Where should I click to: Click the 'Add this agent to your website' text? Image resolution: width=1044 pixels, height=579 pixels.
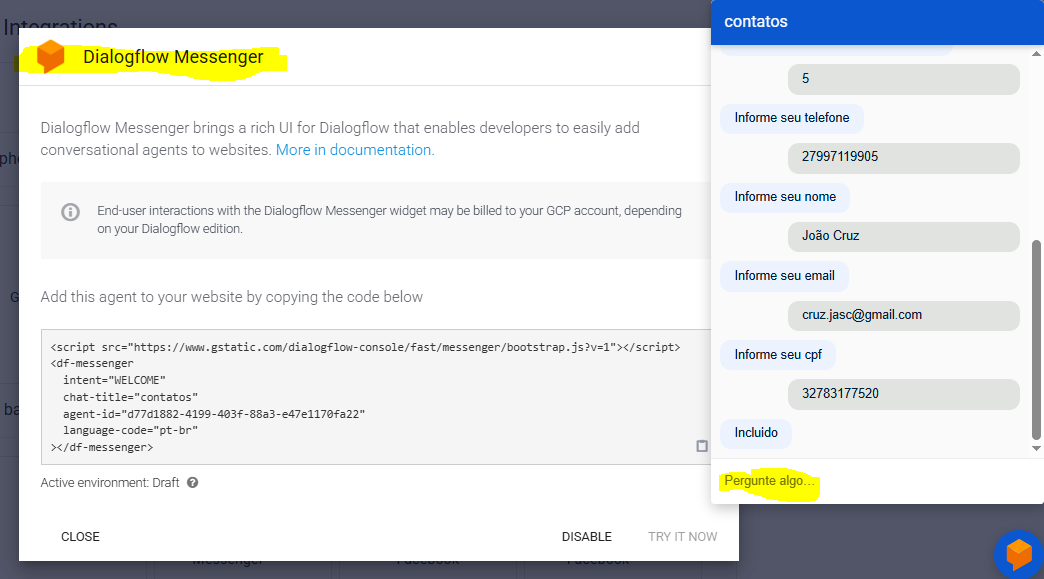pos(232,297)
